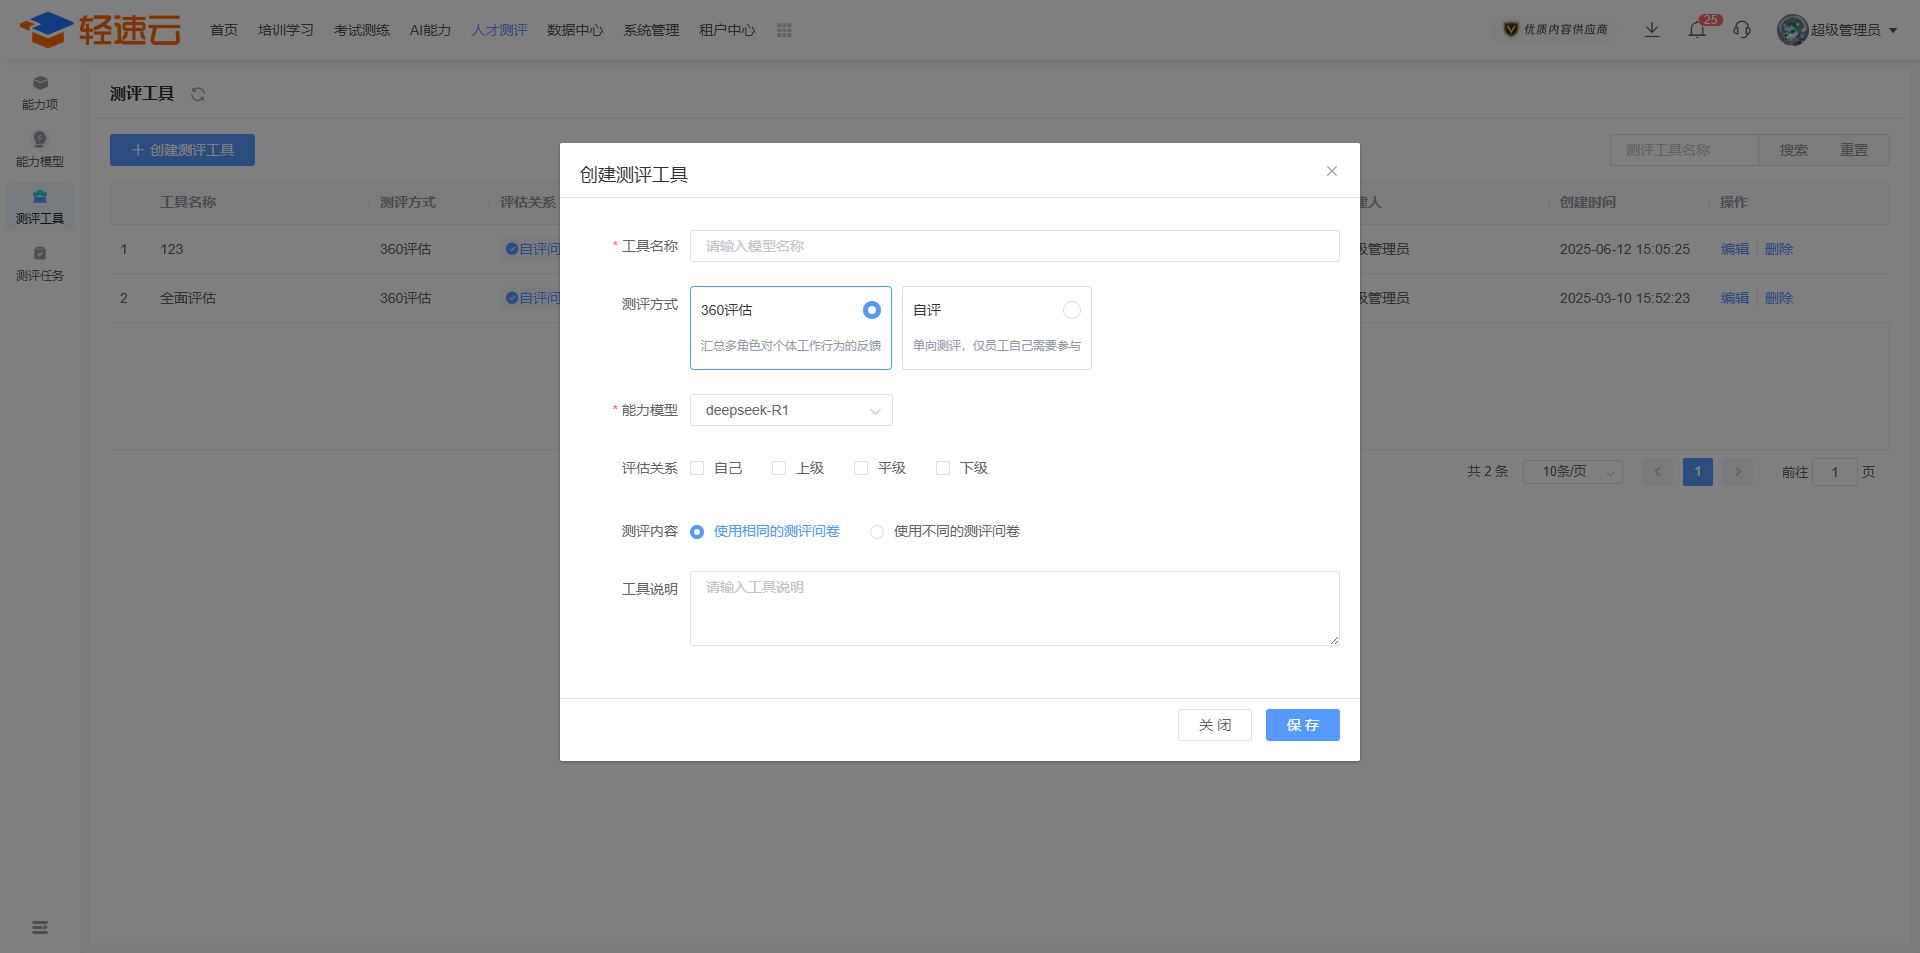1920x953 pixels.
Task: Click the download icon in header
Action: pos(1652,30)
